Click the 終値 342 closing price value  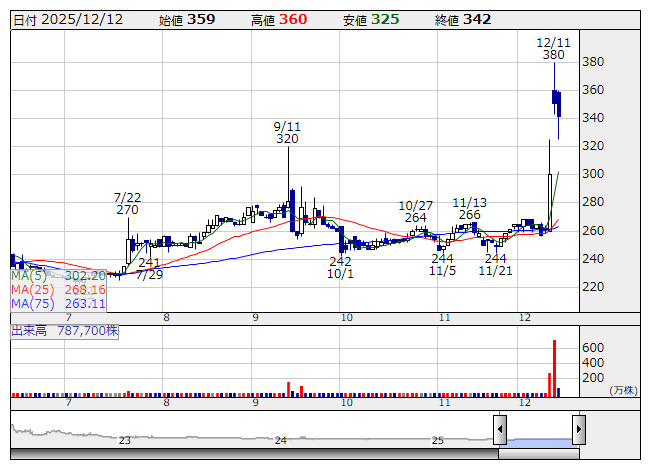point(464,20)
